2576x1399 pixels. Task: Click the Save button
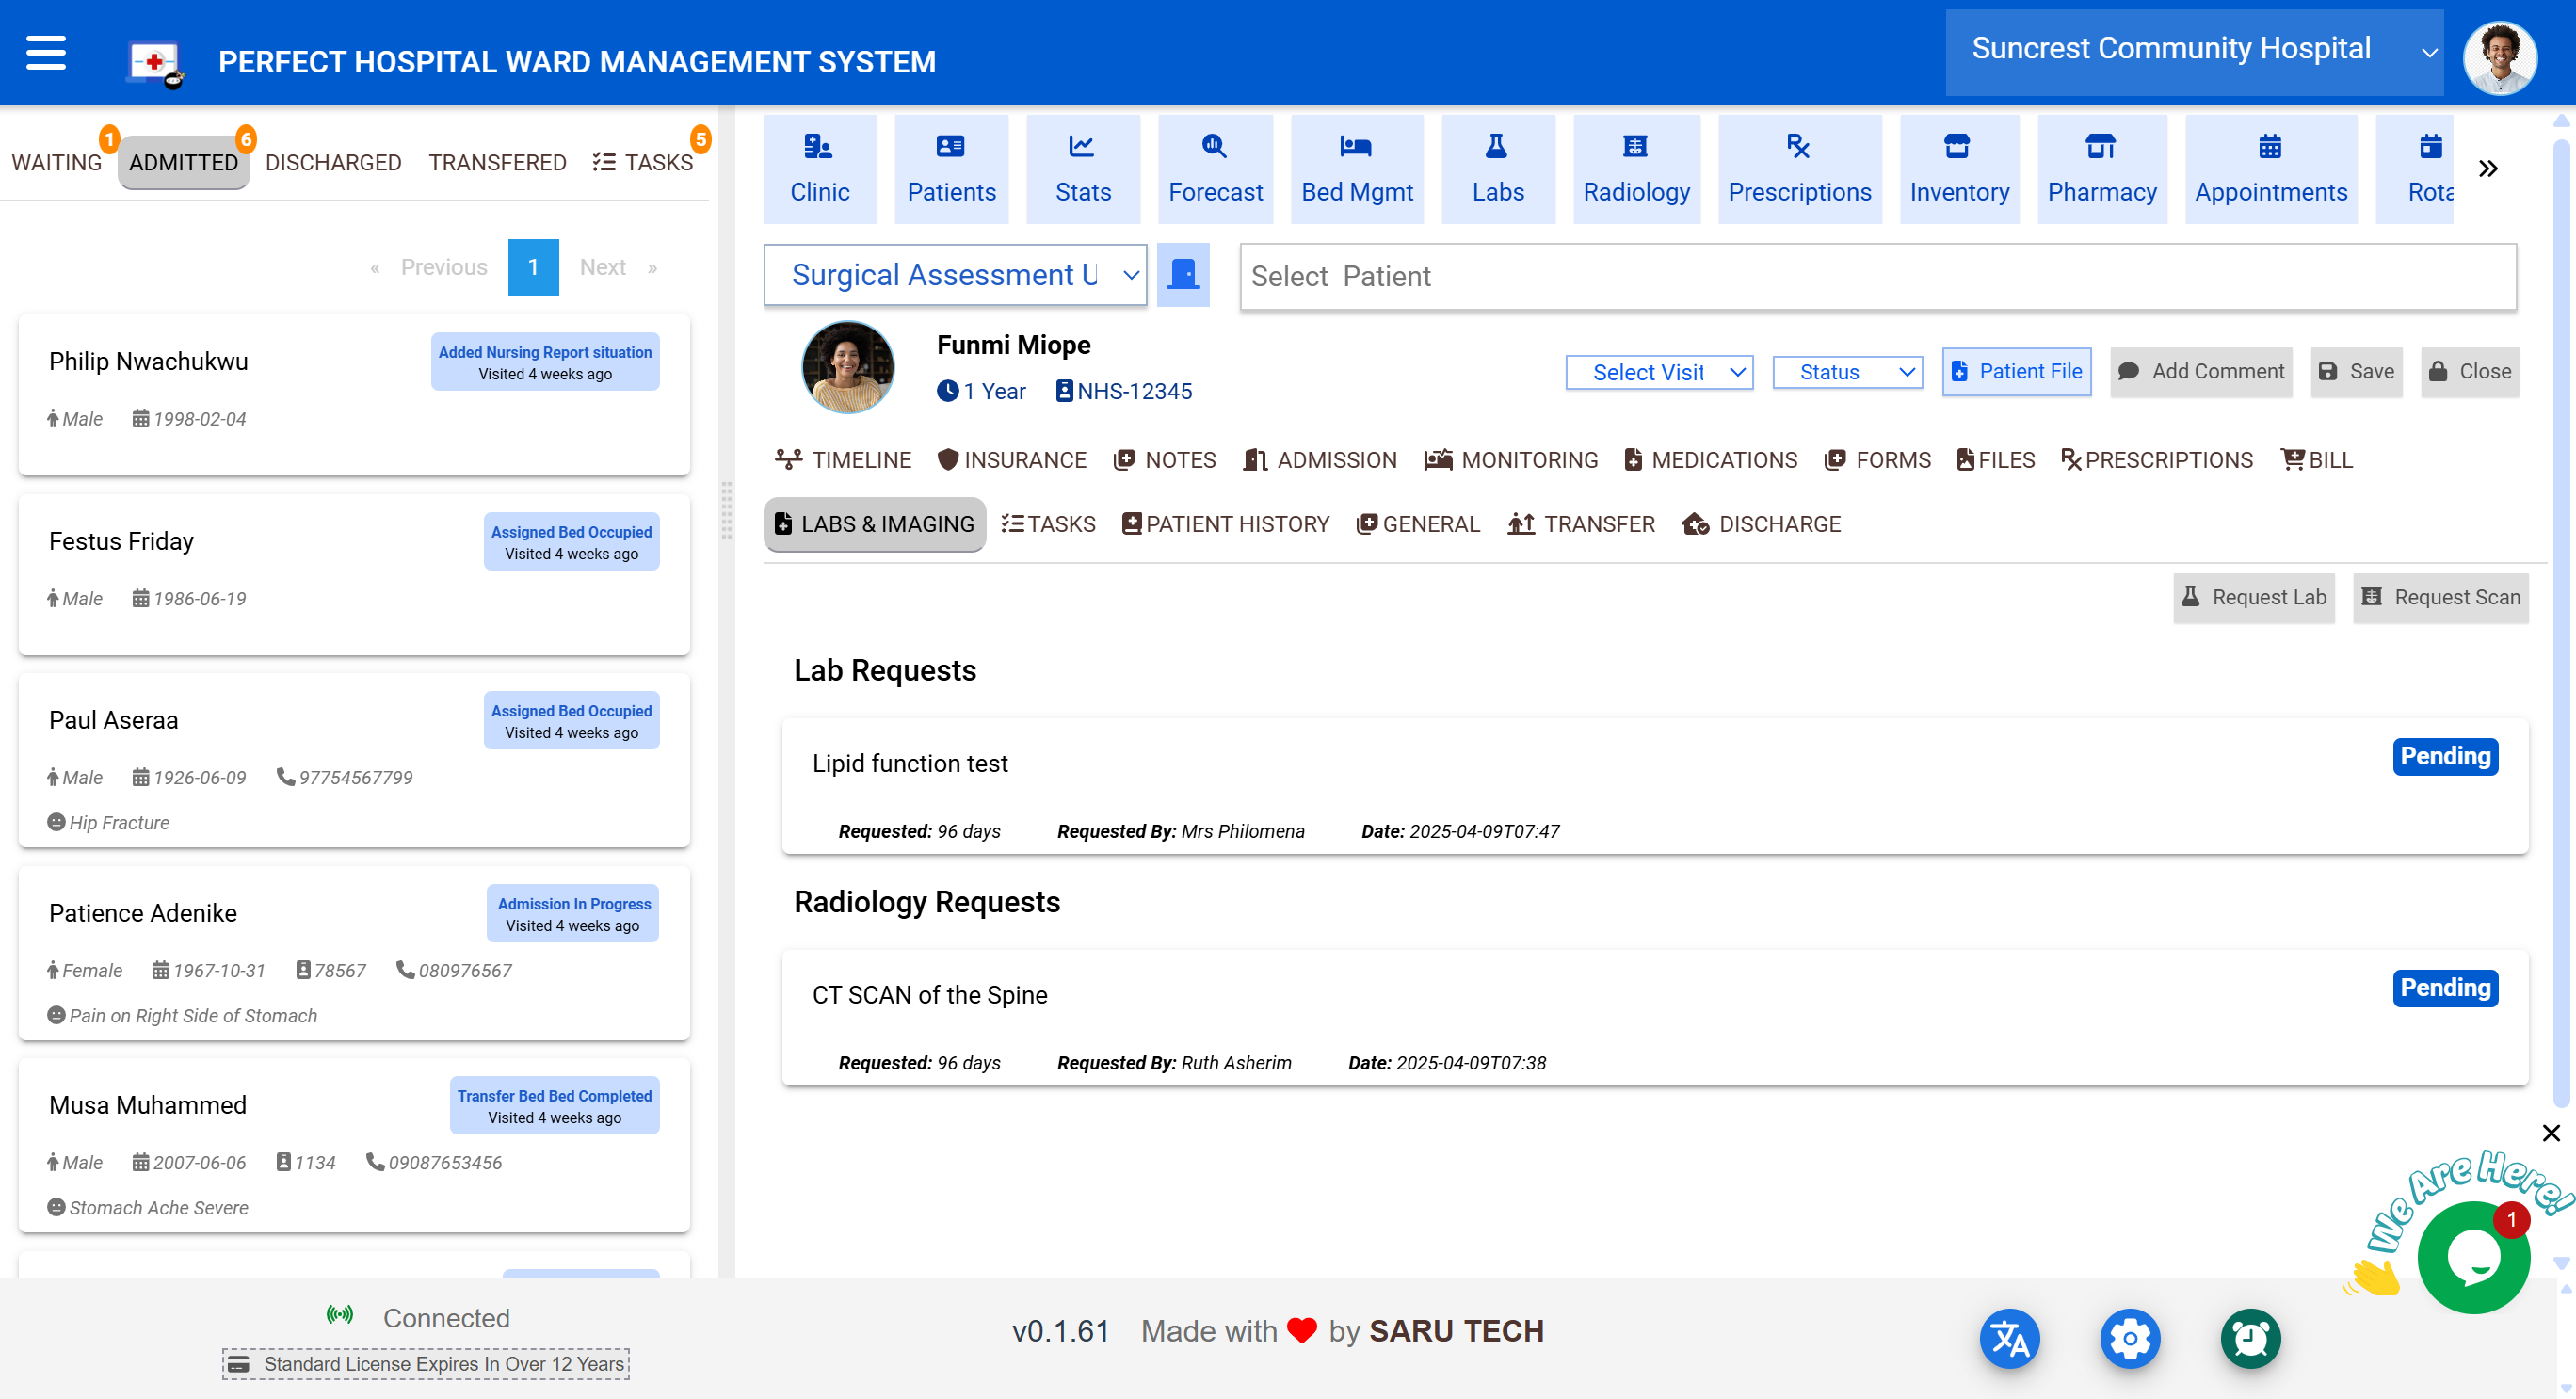coord(2356,372)
